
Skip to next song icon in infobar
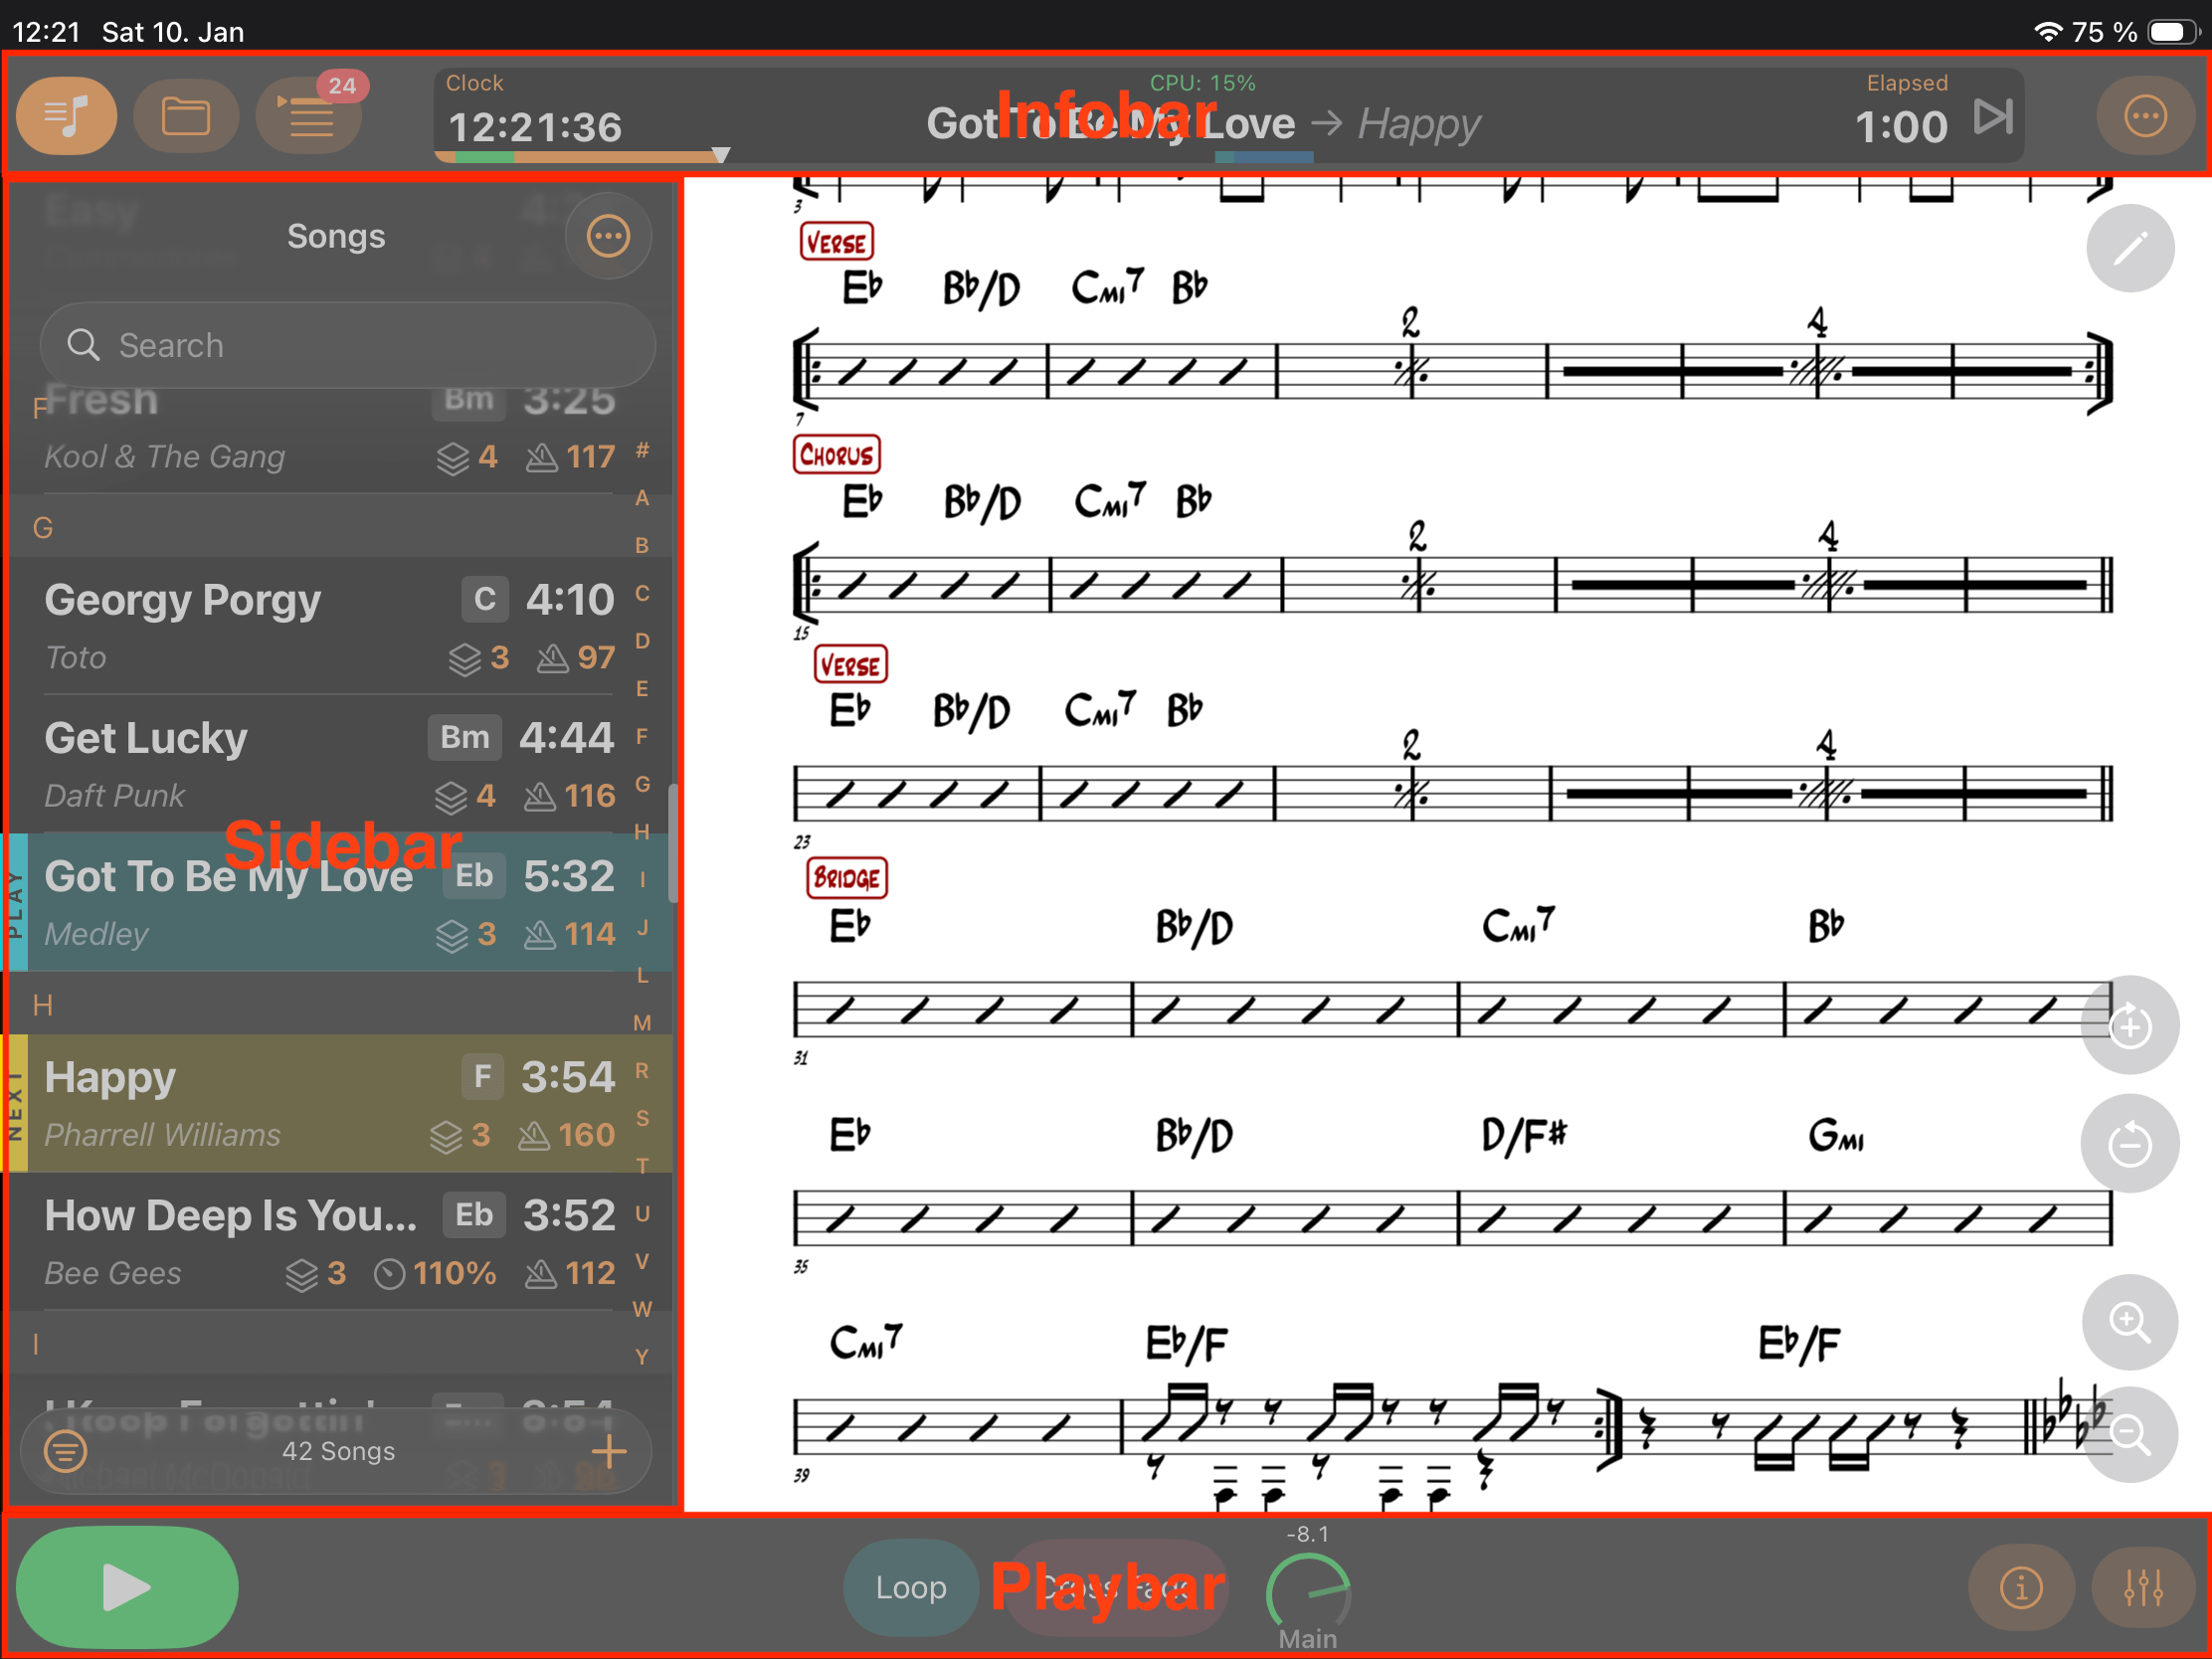1992,117
